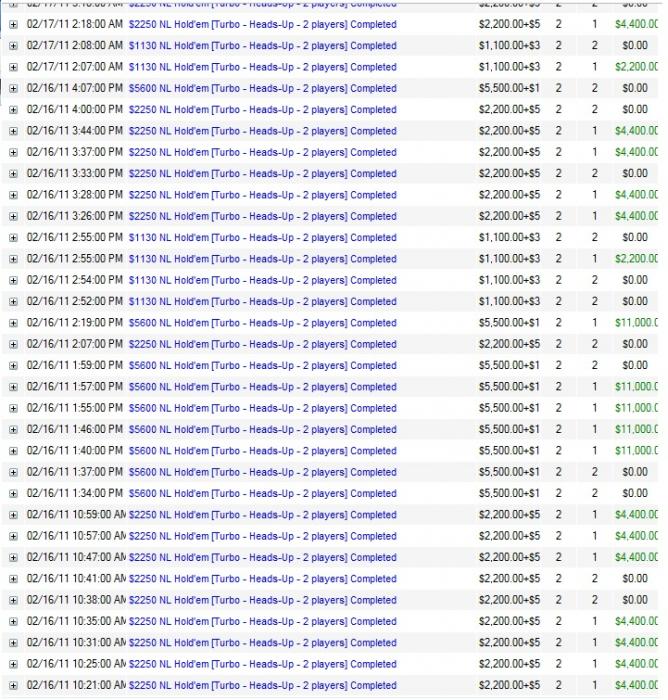Expand the 02/17/11 2:08:00 AM tournament row
This screenshot has height=700, width=668.
coord(13,46)
